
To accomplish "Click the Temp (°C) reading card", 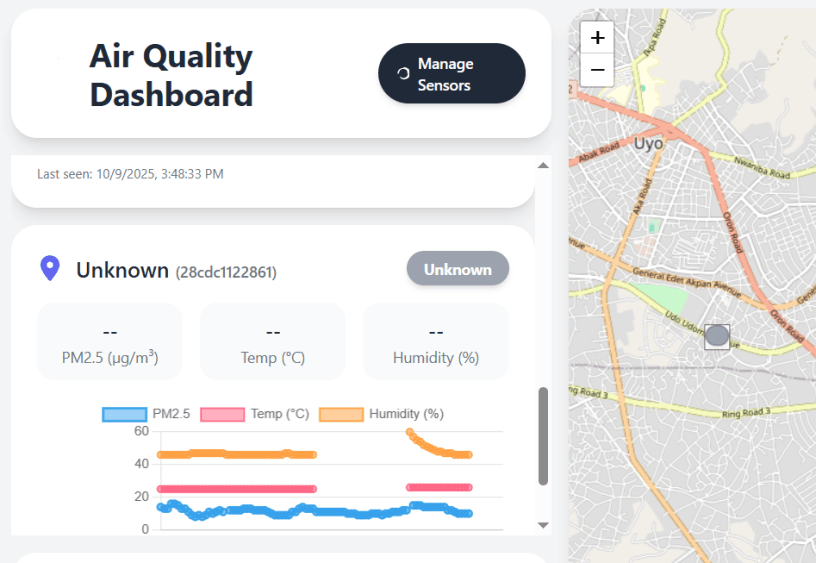I will pyautogui.click(x=273, y=342).
